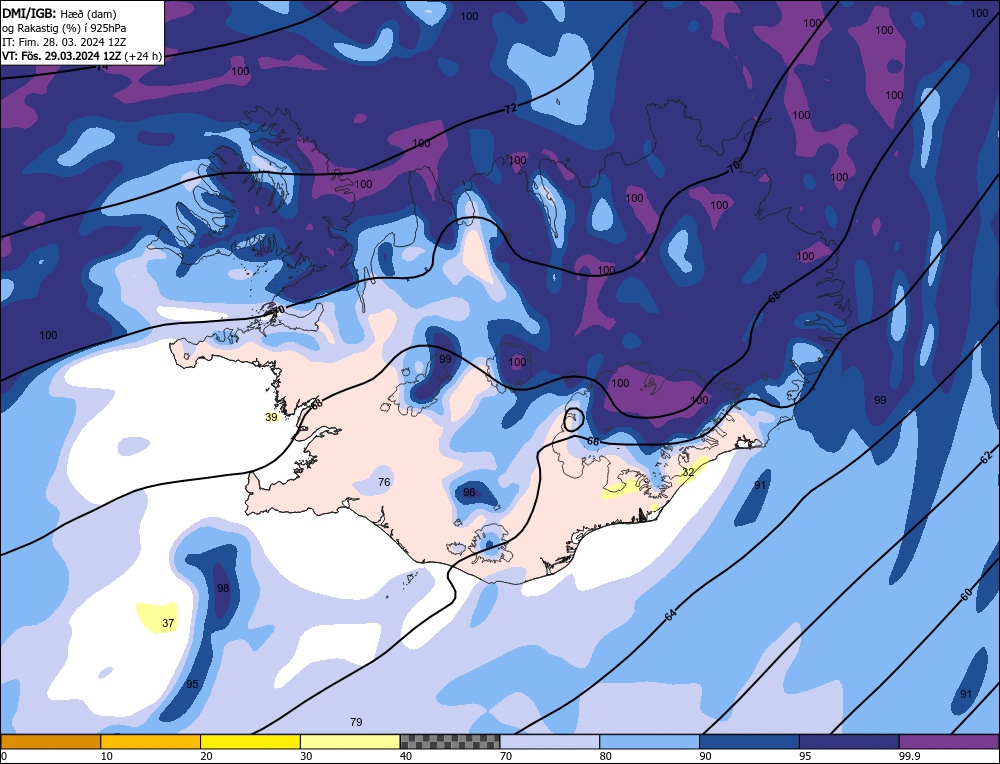Select the 'VT: Fös. 29.03.2024 12Z (+24 h)' line
The height and width of the screenshot is (764, 1000).
82,56
